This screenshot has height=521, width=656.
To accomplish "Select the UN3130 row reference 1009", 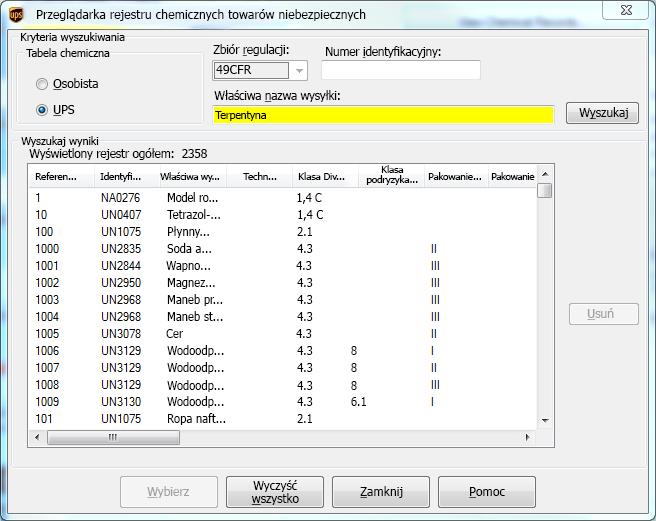I will tap(283, 402).
